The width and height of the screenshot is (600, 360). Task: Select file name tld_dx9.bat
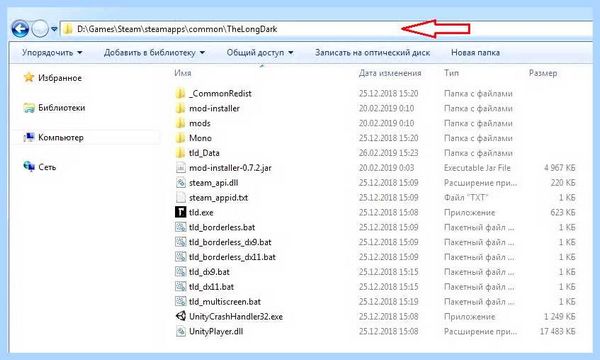point(209,272)
